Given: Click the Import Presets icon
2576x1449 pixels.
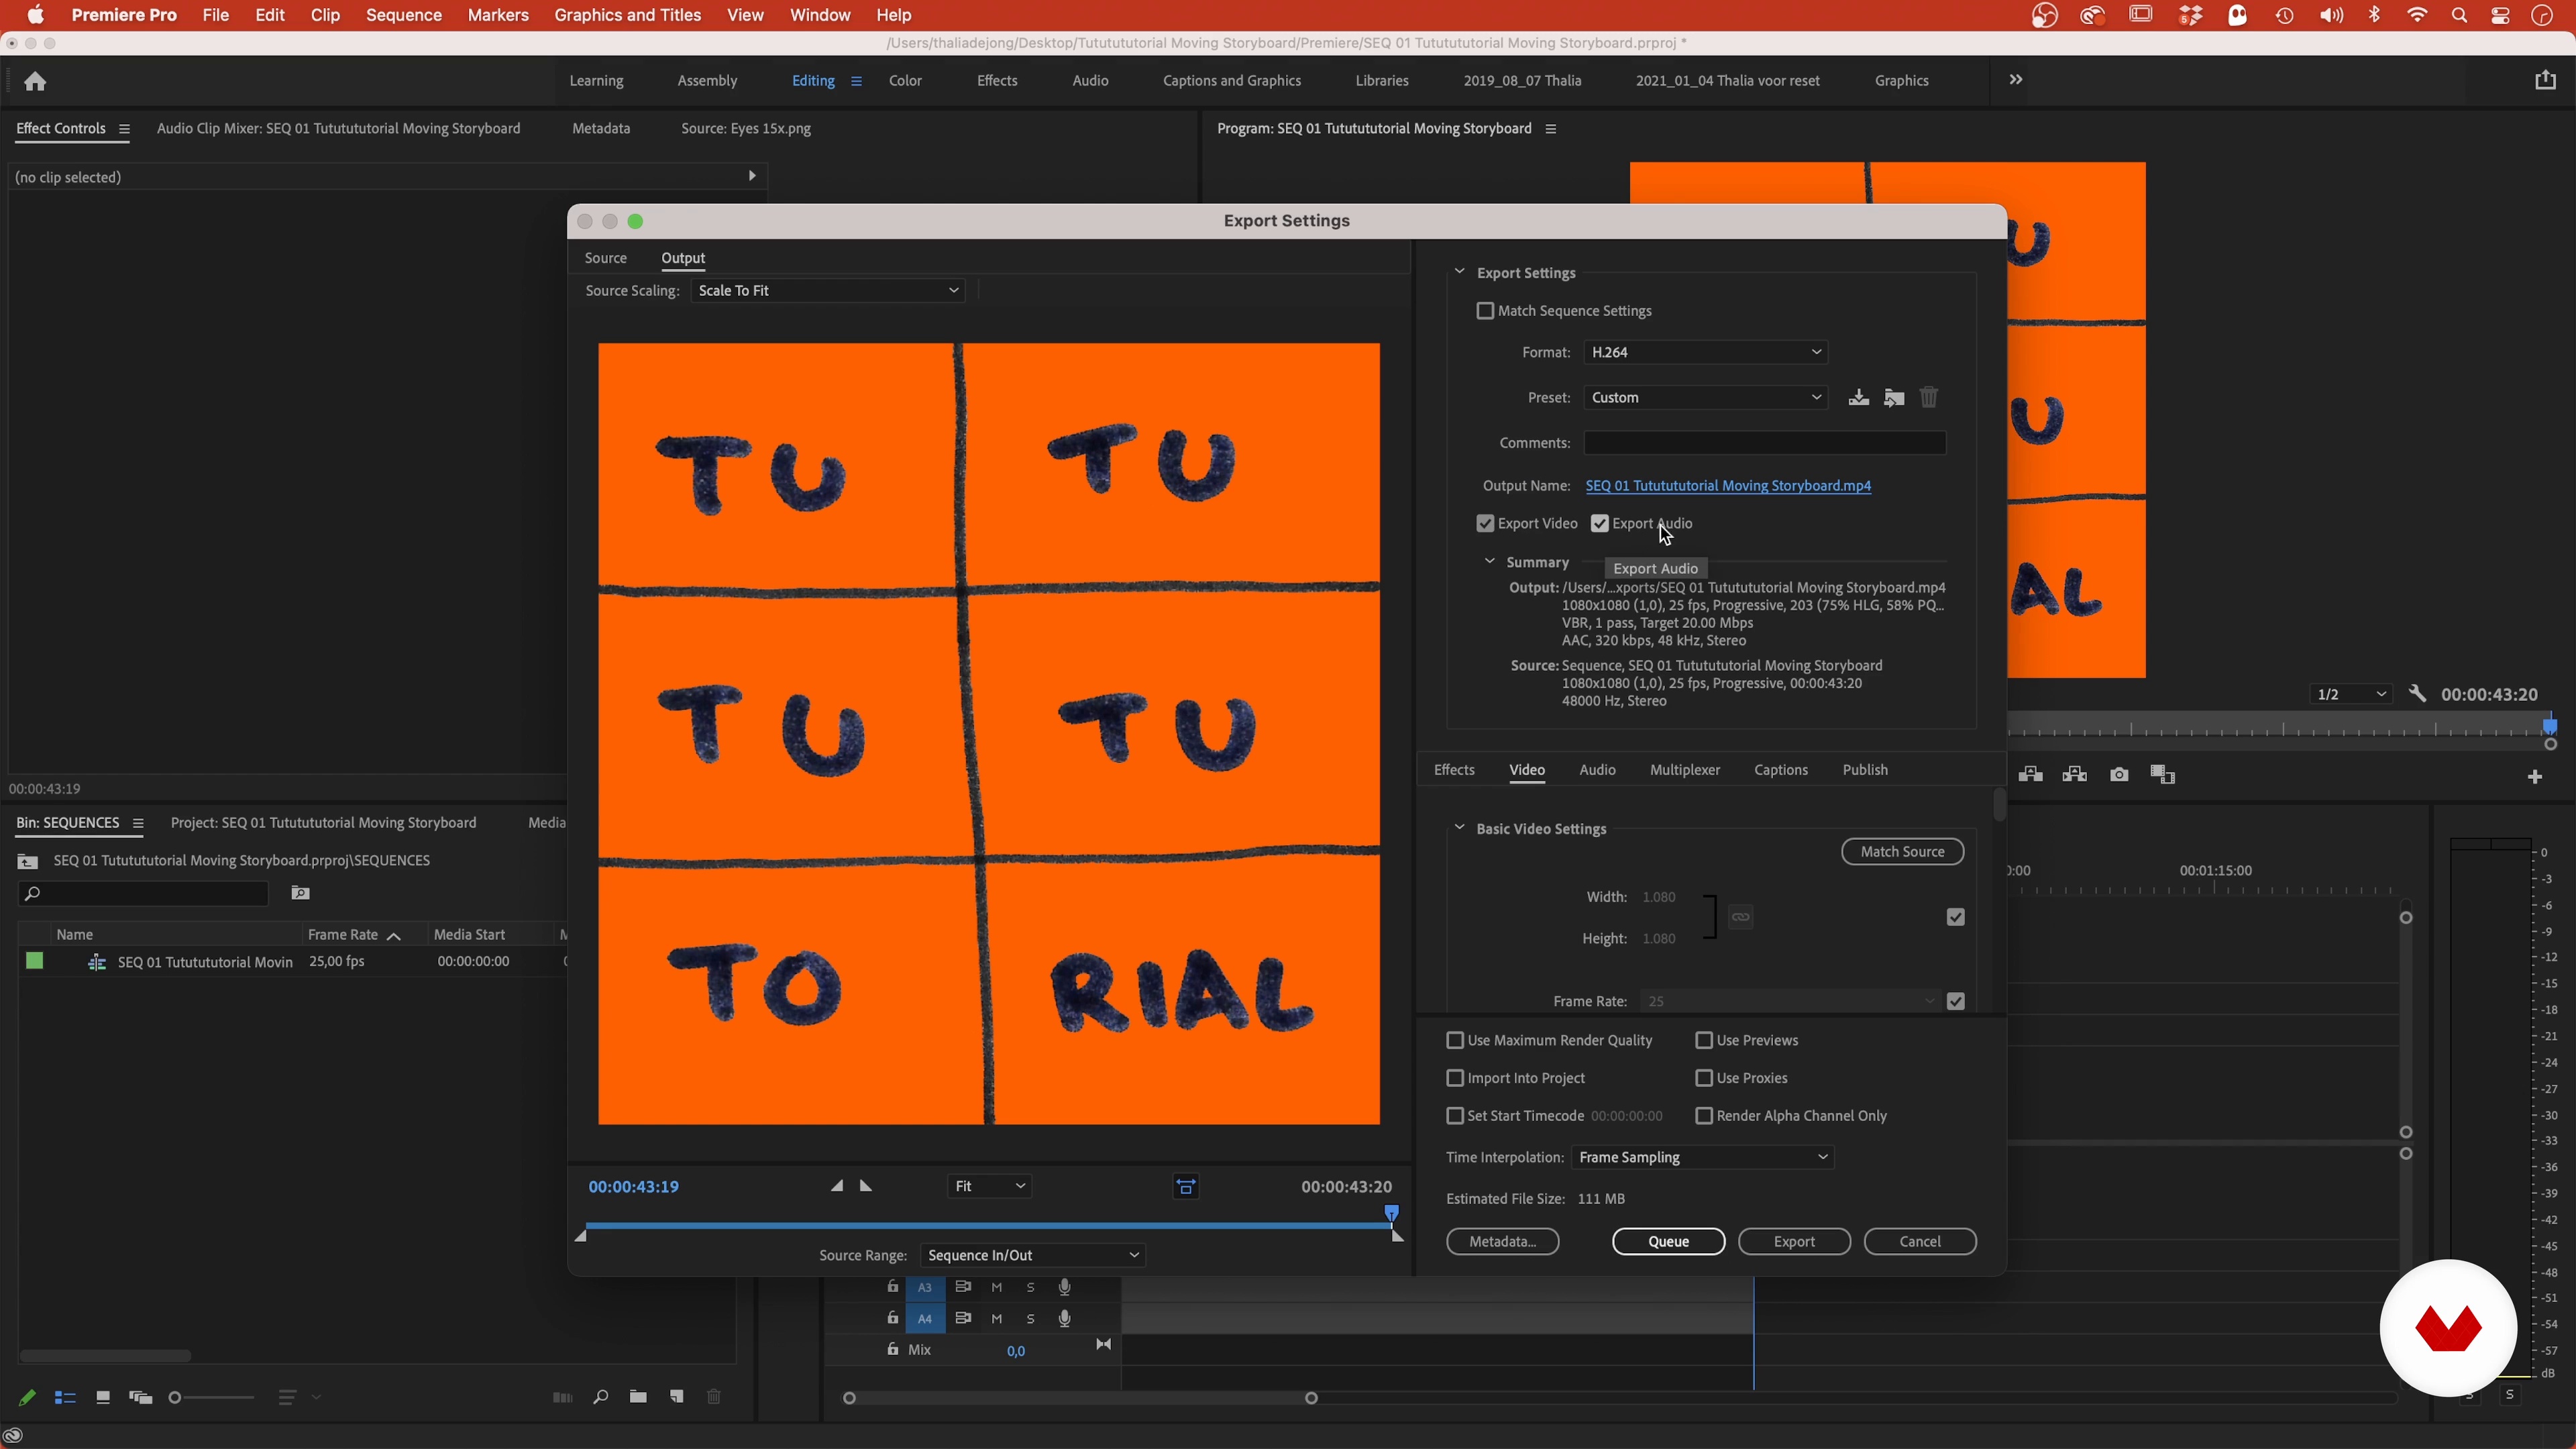Looking at the screenshot, I should (x=1894, y=398).
